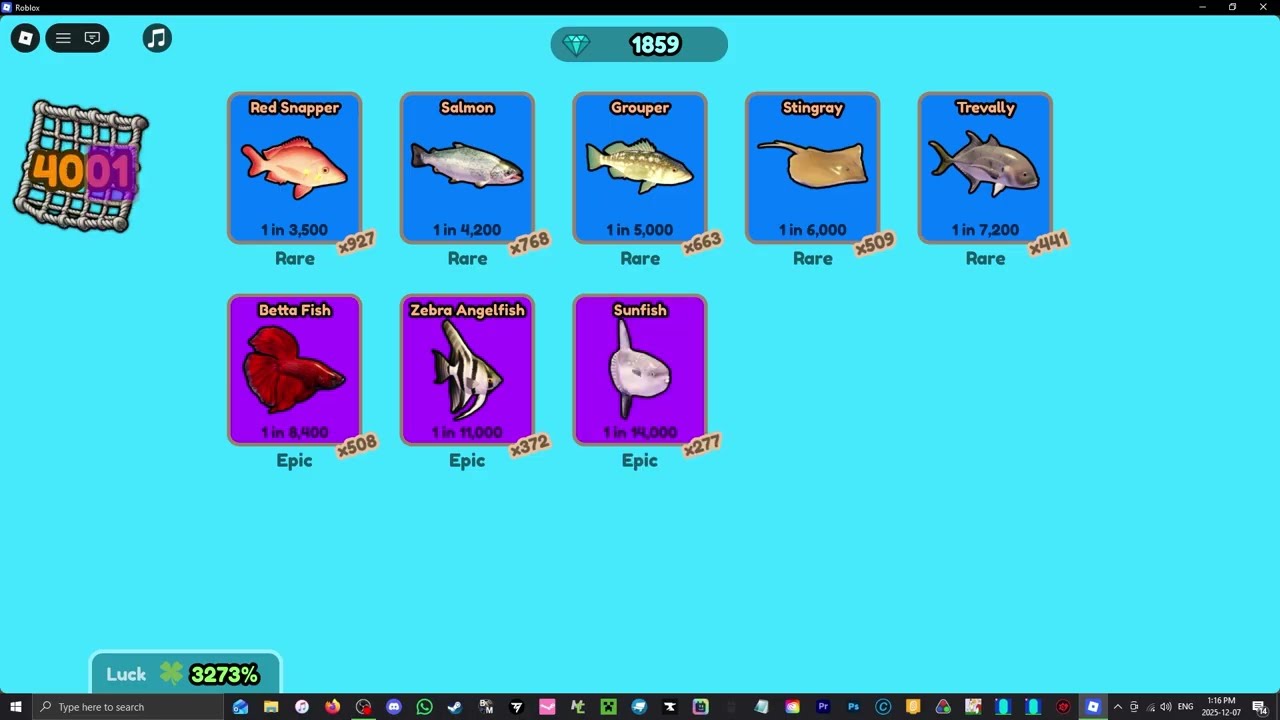Viewport: 1280px width, 720px height.
Task: Click the 1859 gem counter value
Action: coord(655,44)
